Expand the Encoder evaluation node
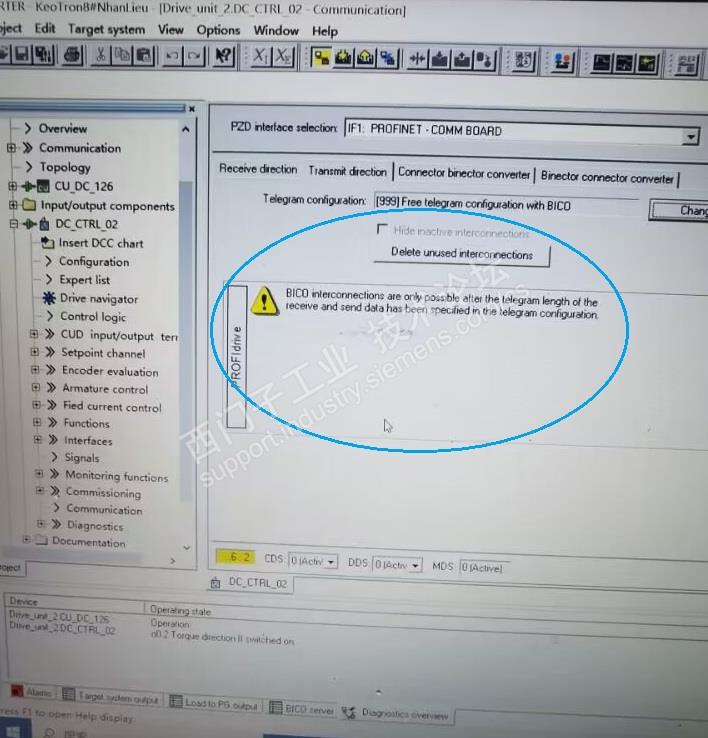This screenshot has height=738, width=708. (35, 369)
